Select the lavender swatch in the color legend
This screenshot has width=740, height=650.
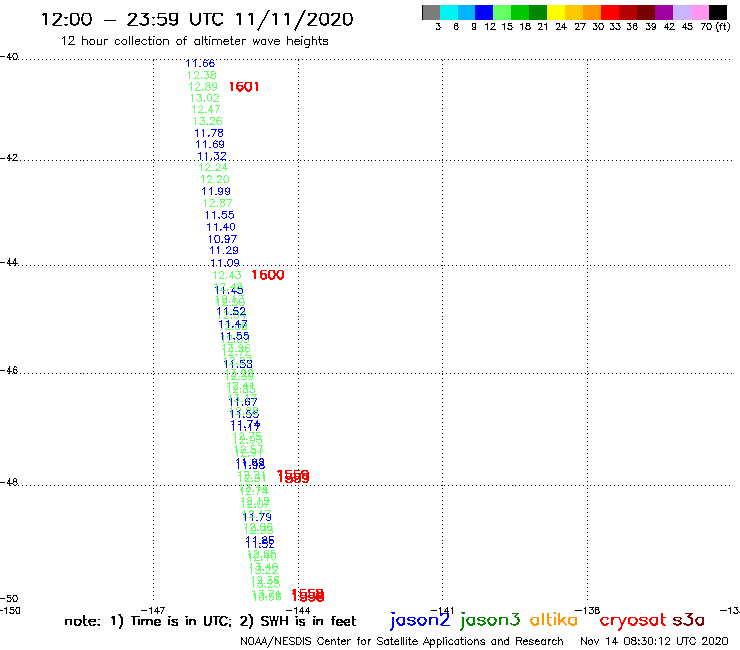click(x=681, y=12)
